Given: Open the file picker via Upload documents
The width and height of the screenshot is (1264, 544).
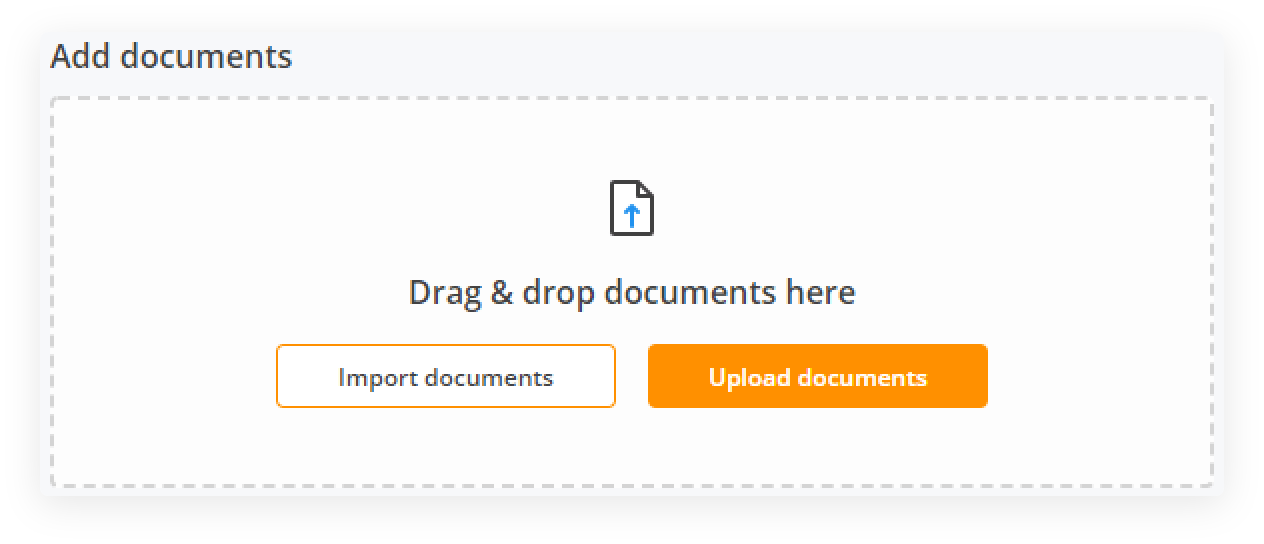Looking at the screenshot, I should (818, 376).
